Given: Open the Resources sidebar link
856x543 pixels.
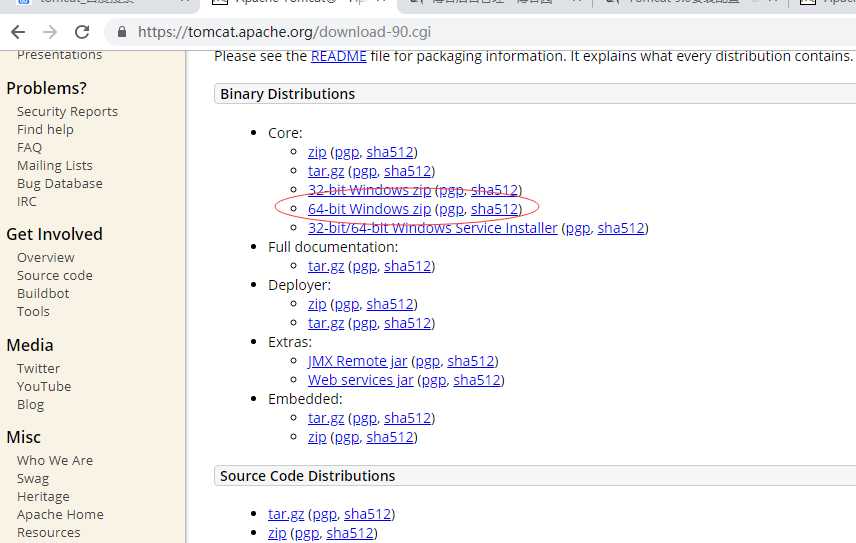Looking at the screenshot, I should (x=49, y=533).
